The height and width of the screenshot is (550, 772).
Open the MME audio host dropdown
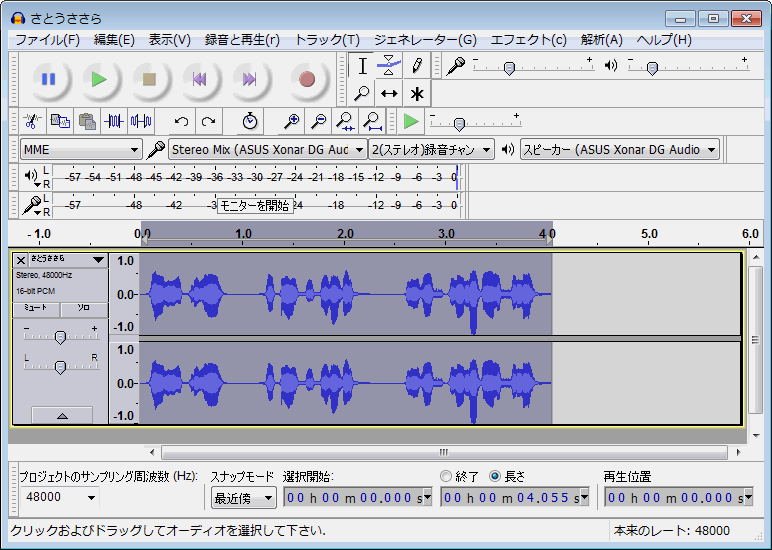(x=81, y=150)
